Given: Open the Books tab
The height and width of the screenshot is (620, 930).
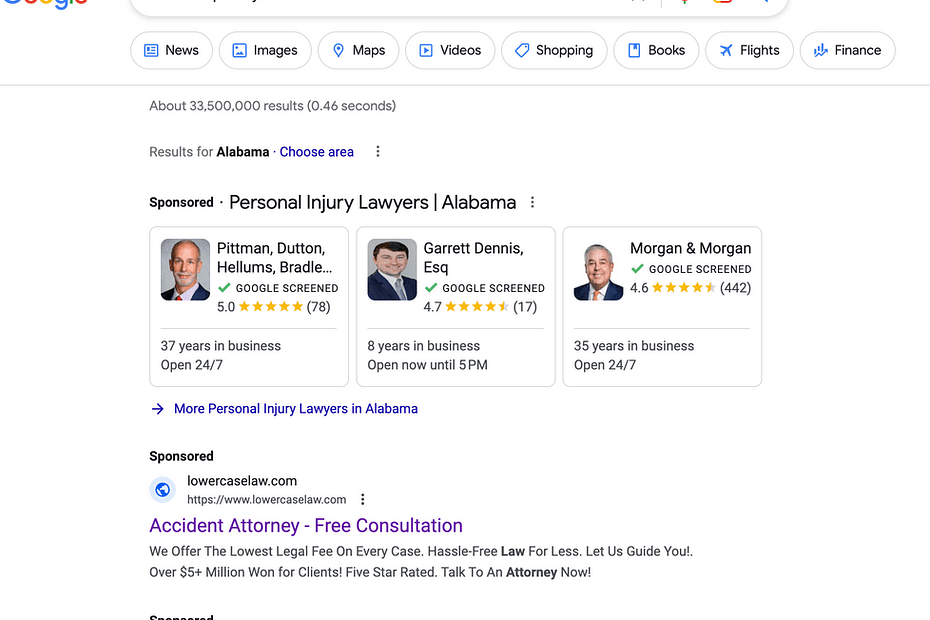Looking at the screenshot, I should pos(656,50).
